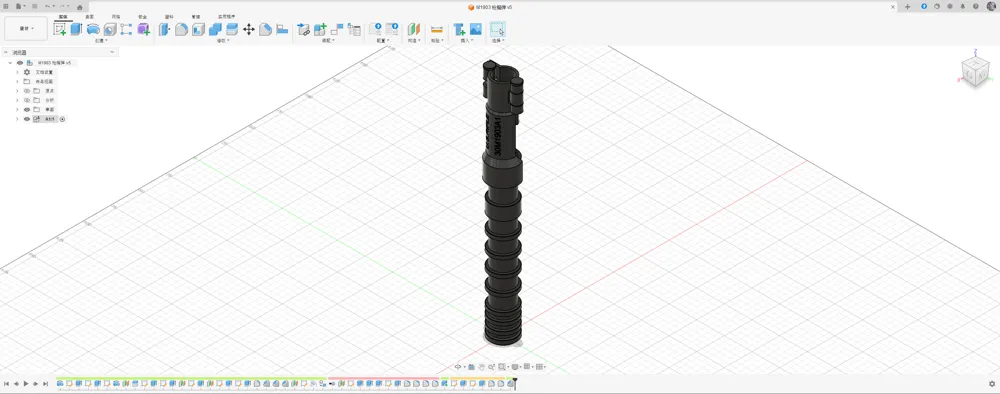Screen dimensions: 1000x394
Task: Choose the Extrude tool in the toolbar
Action: (76, 29)
